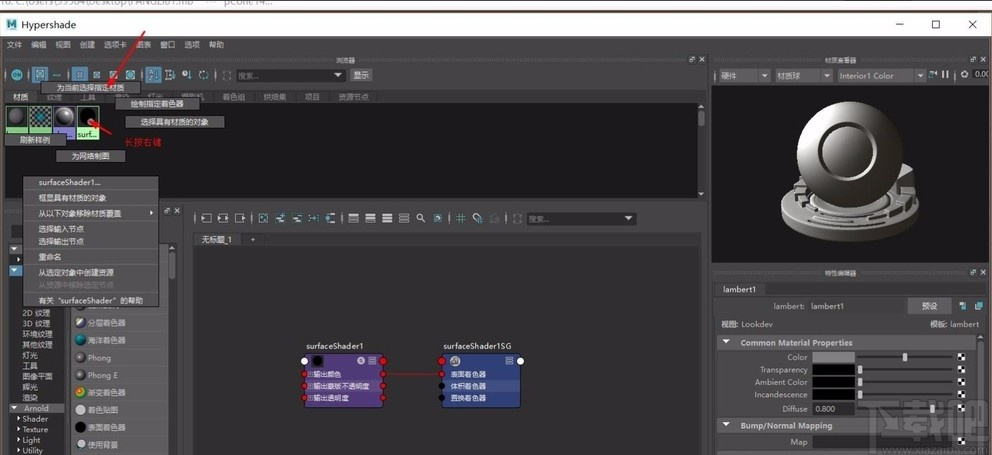The height and width of the screenshot is (455, 992).
Task: Click surfaceShader1 node thumbnail swatch
Action: coord(318,361)
